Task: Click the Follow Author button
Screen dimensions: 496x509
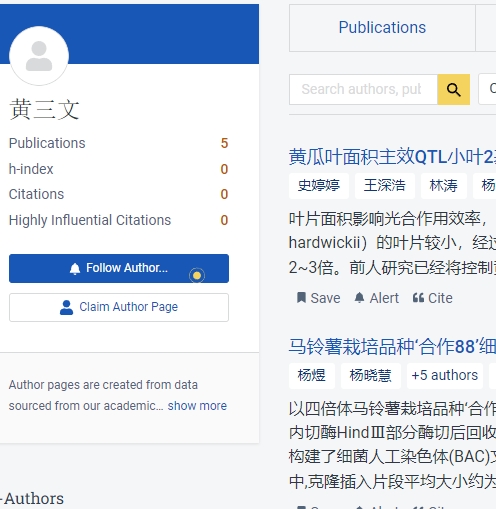Action: [119, 268]
